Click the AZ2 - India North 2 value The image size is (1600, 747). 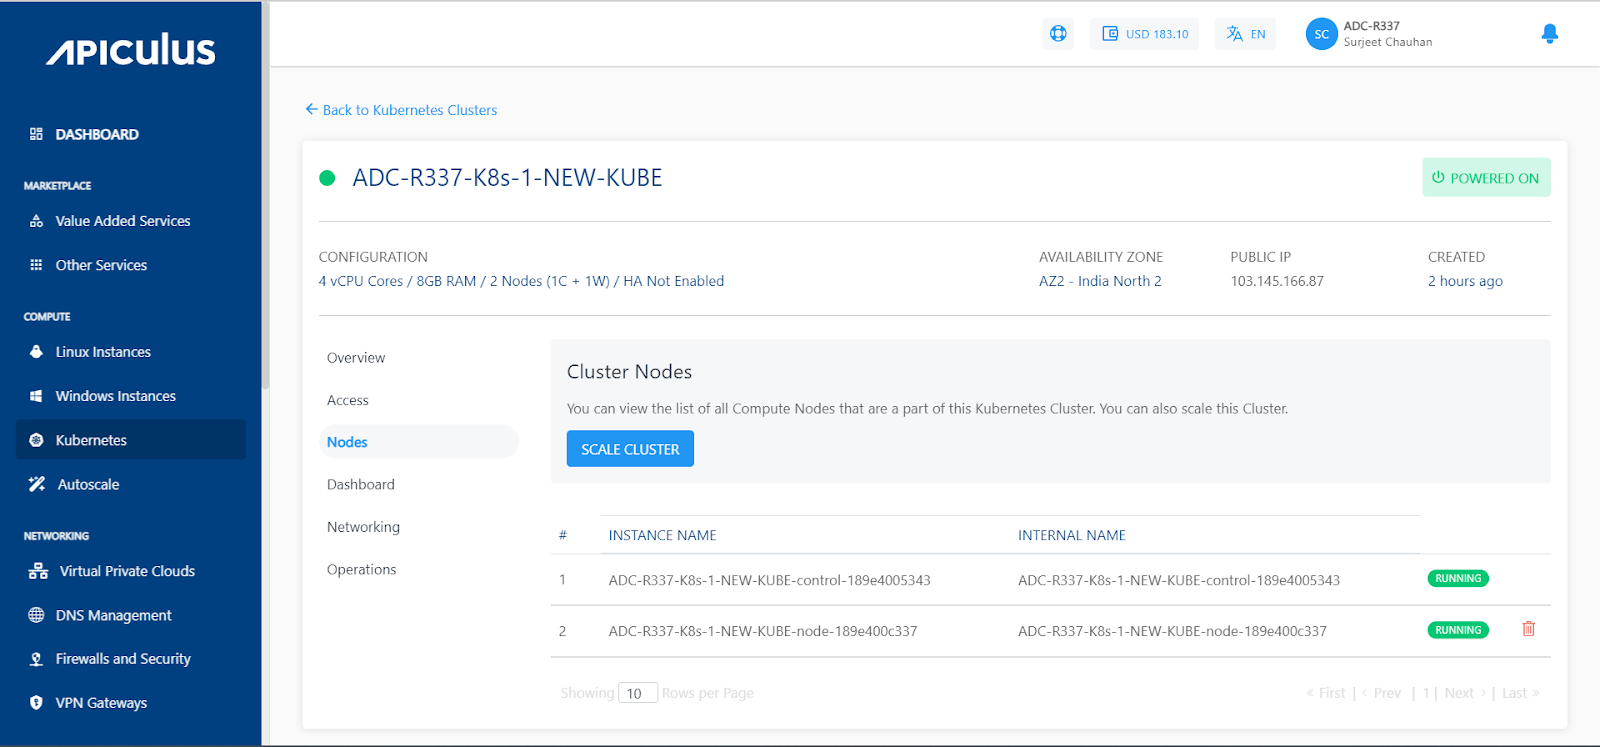pos(1100,281)
